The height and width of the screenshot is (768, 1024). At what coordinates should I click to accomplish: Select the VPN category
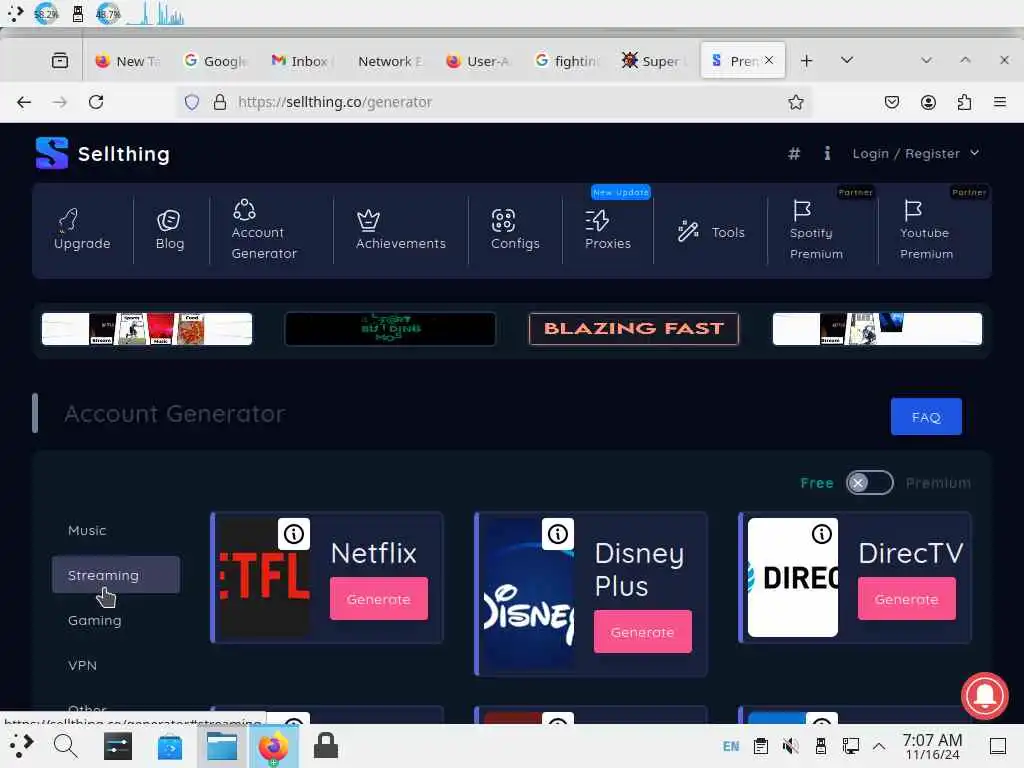82,665
